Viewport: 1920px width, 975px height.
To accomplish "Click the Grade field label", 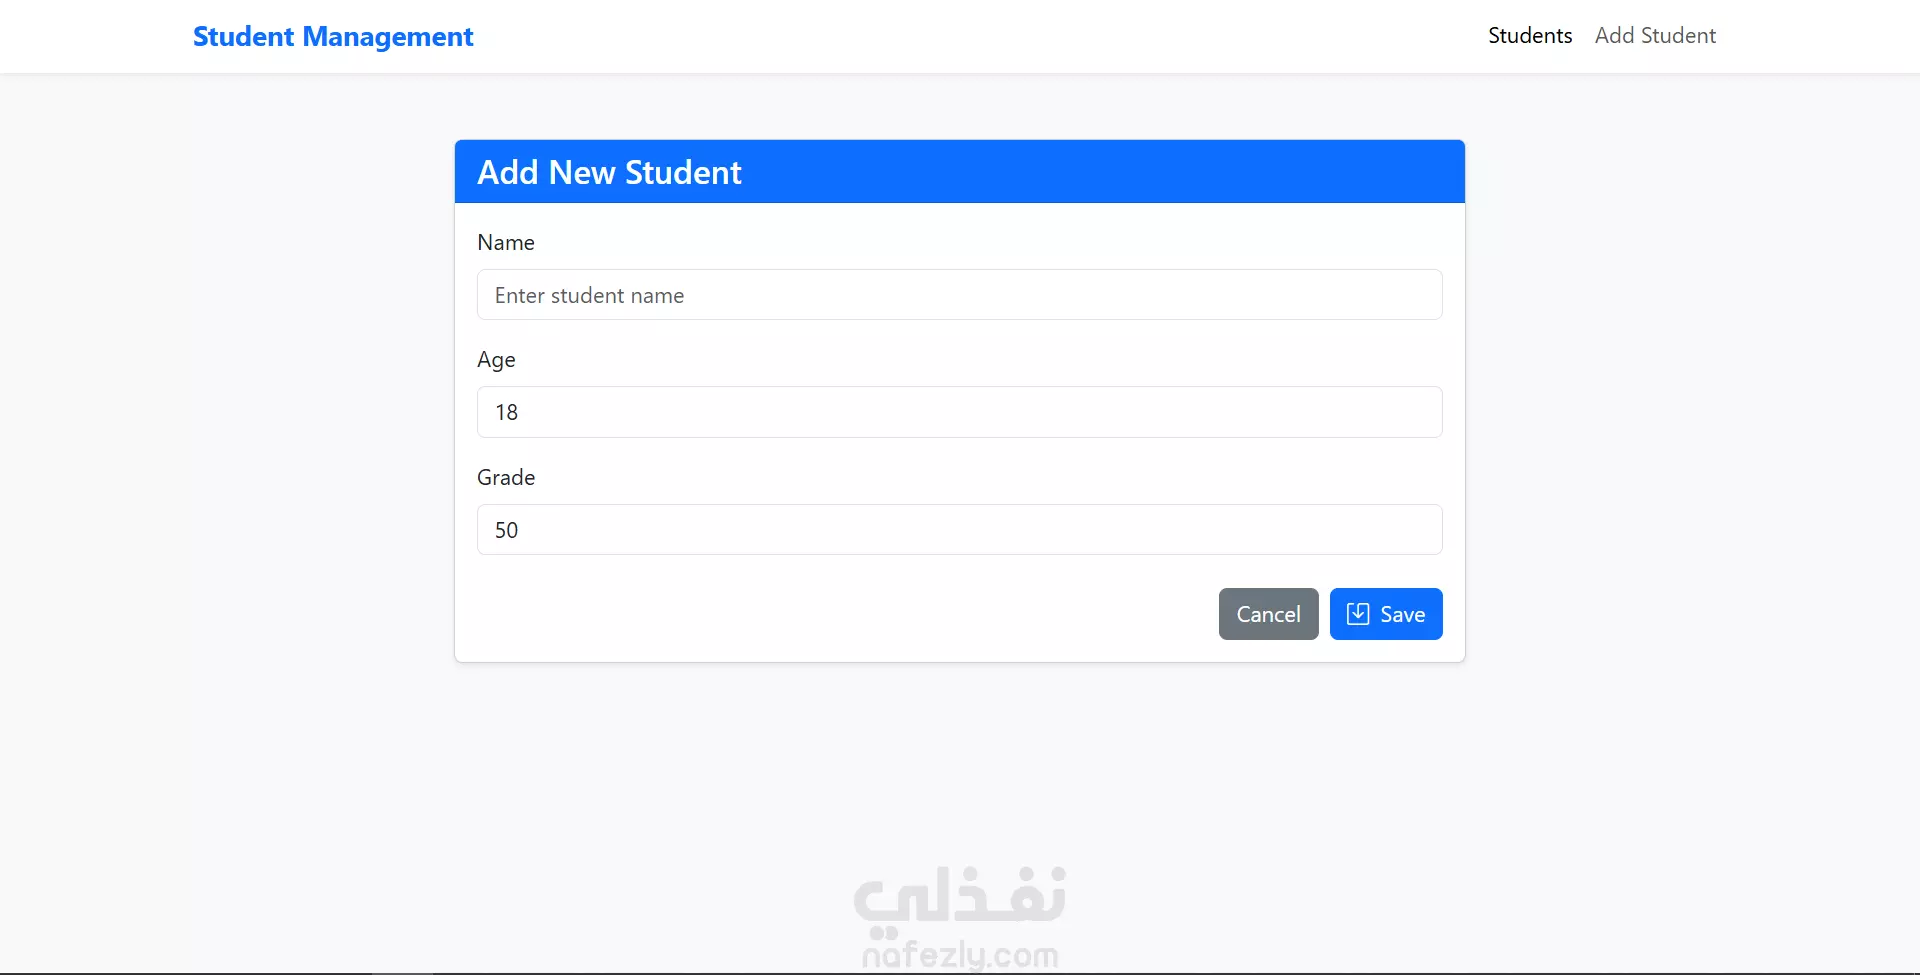I will tap(506, 478).
